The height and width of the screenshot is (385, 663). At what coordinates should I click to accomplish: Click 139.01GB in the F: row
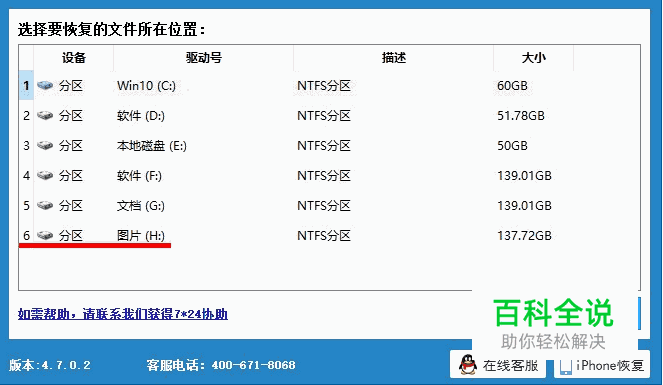tap(524, 176)
